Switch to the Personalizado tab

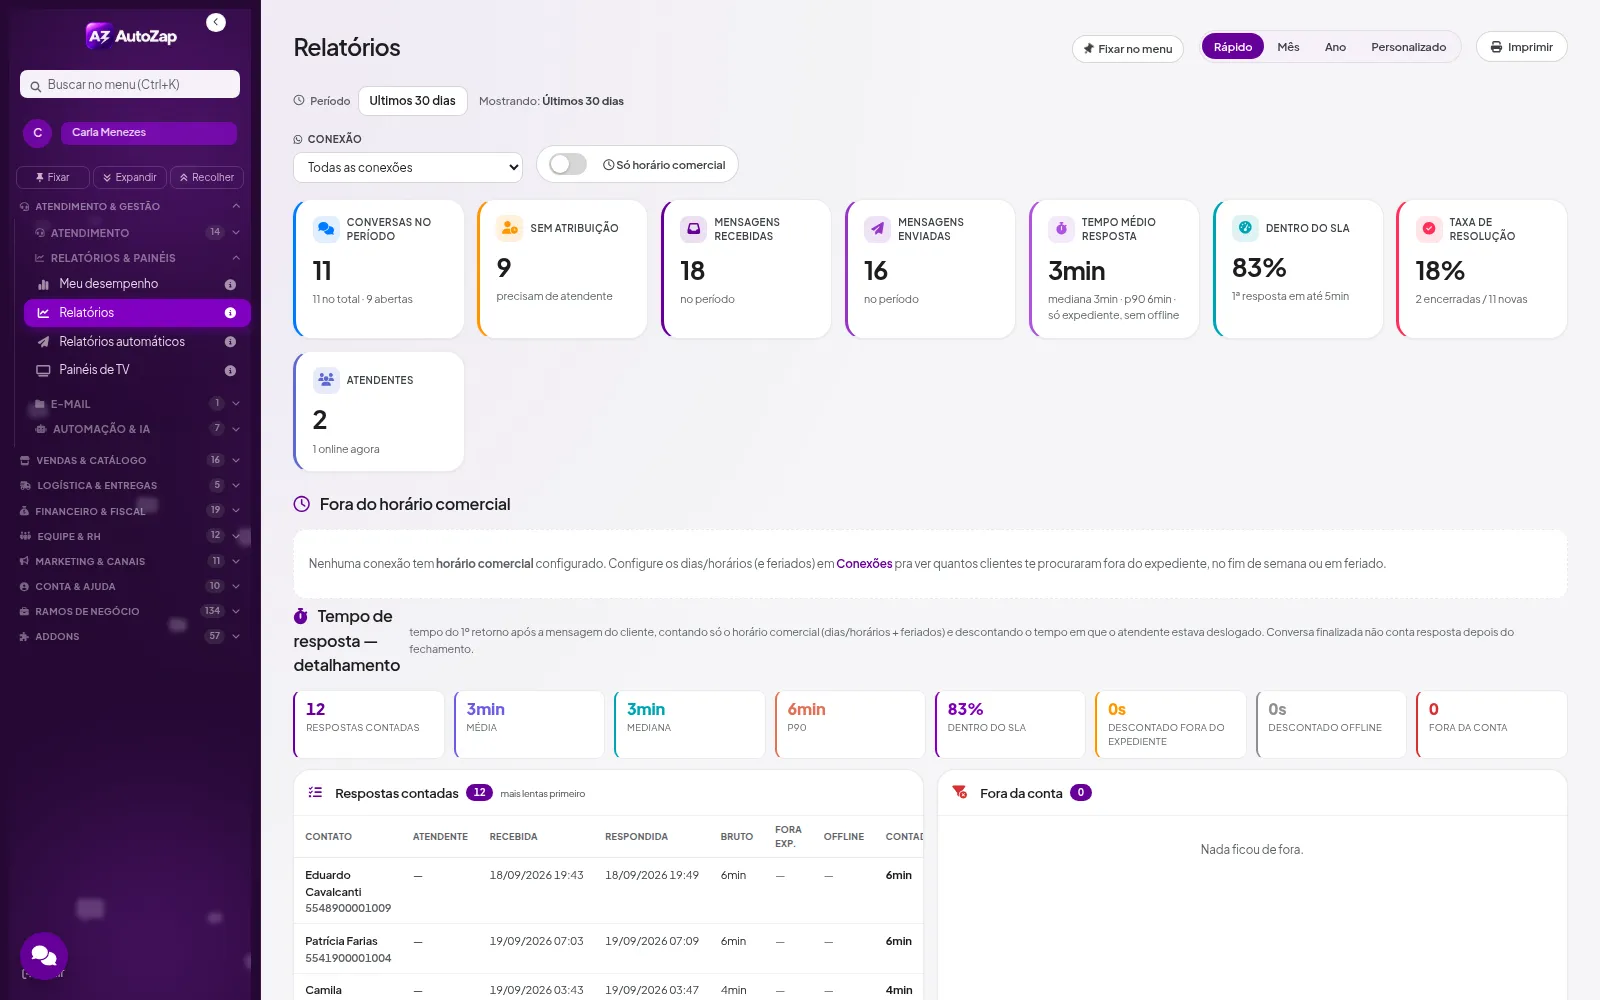click(1408, 47)
